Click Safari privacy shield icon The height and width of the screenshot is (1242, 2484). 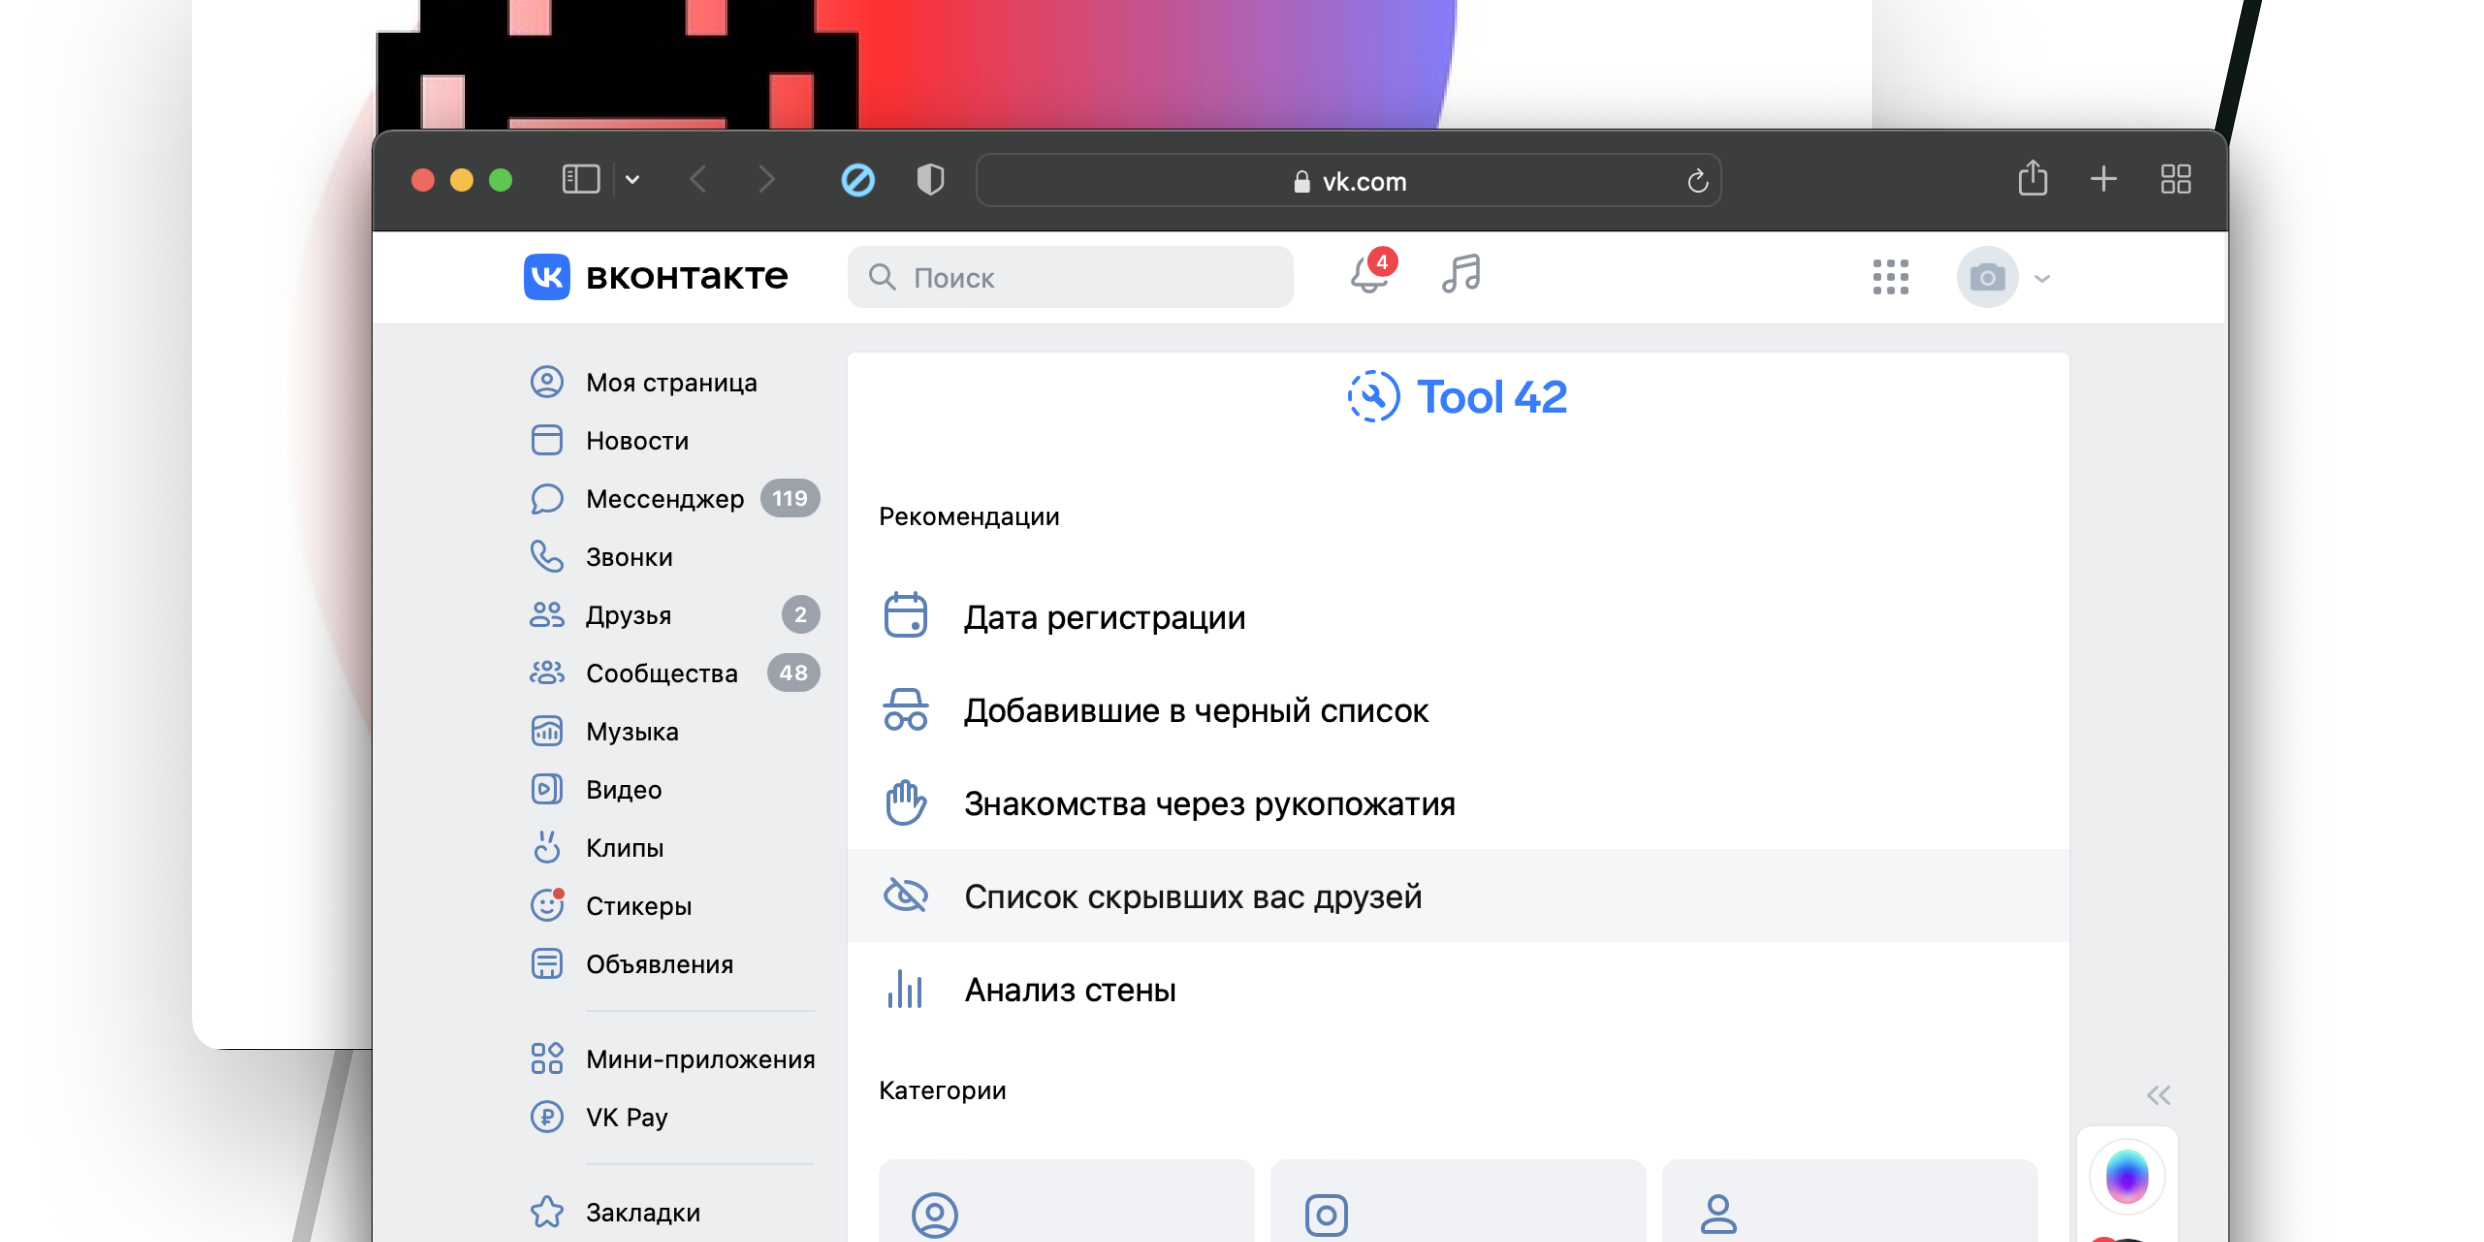point(930,180)
